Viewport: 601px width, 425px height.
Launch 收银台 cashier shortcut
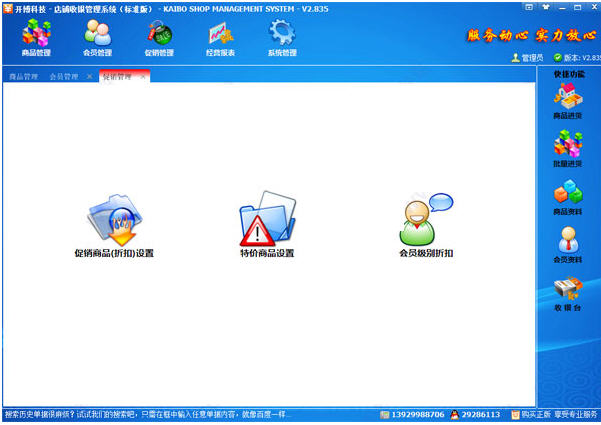click(568, 294)
